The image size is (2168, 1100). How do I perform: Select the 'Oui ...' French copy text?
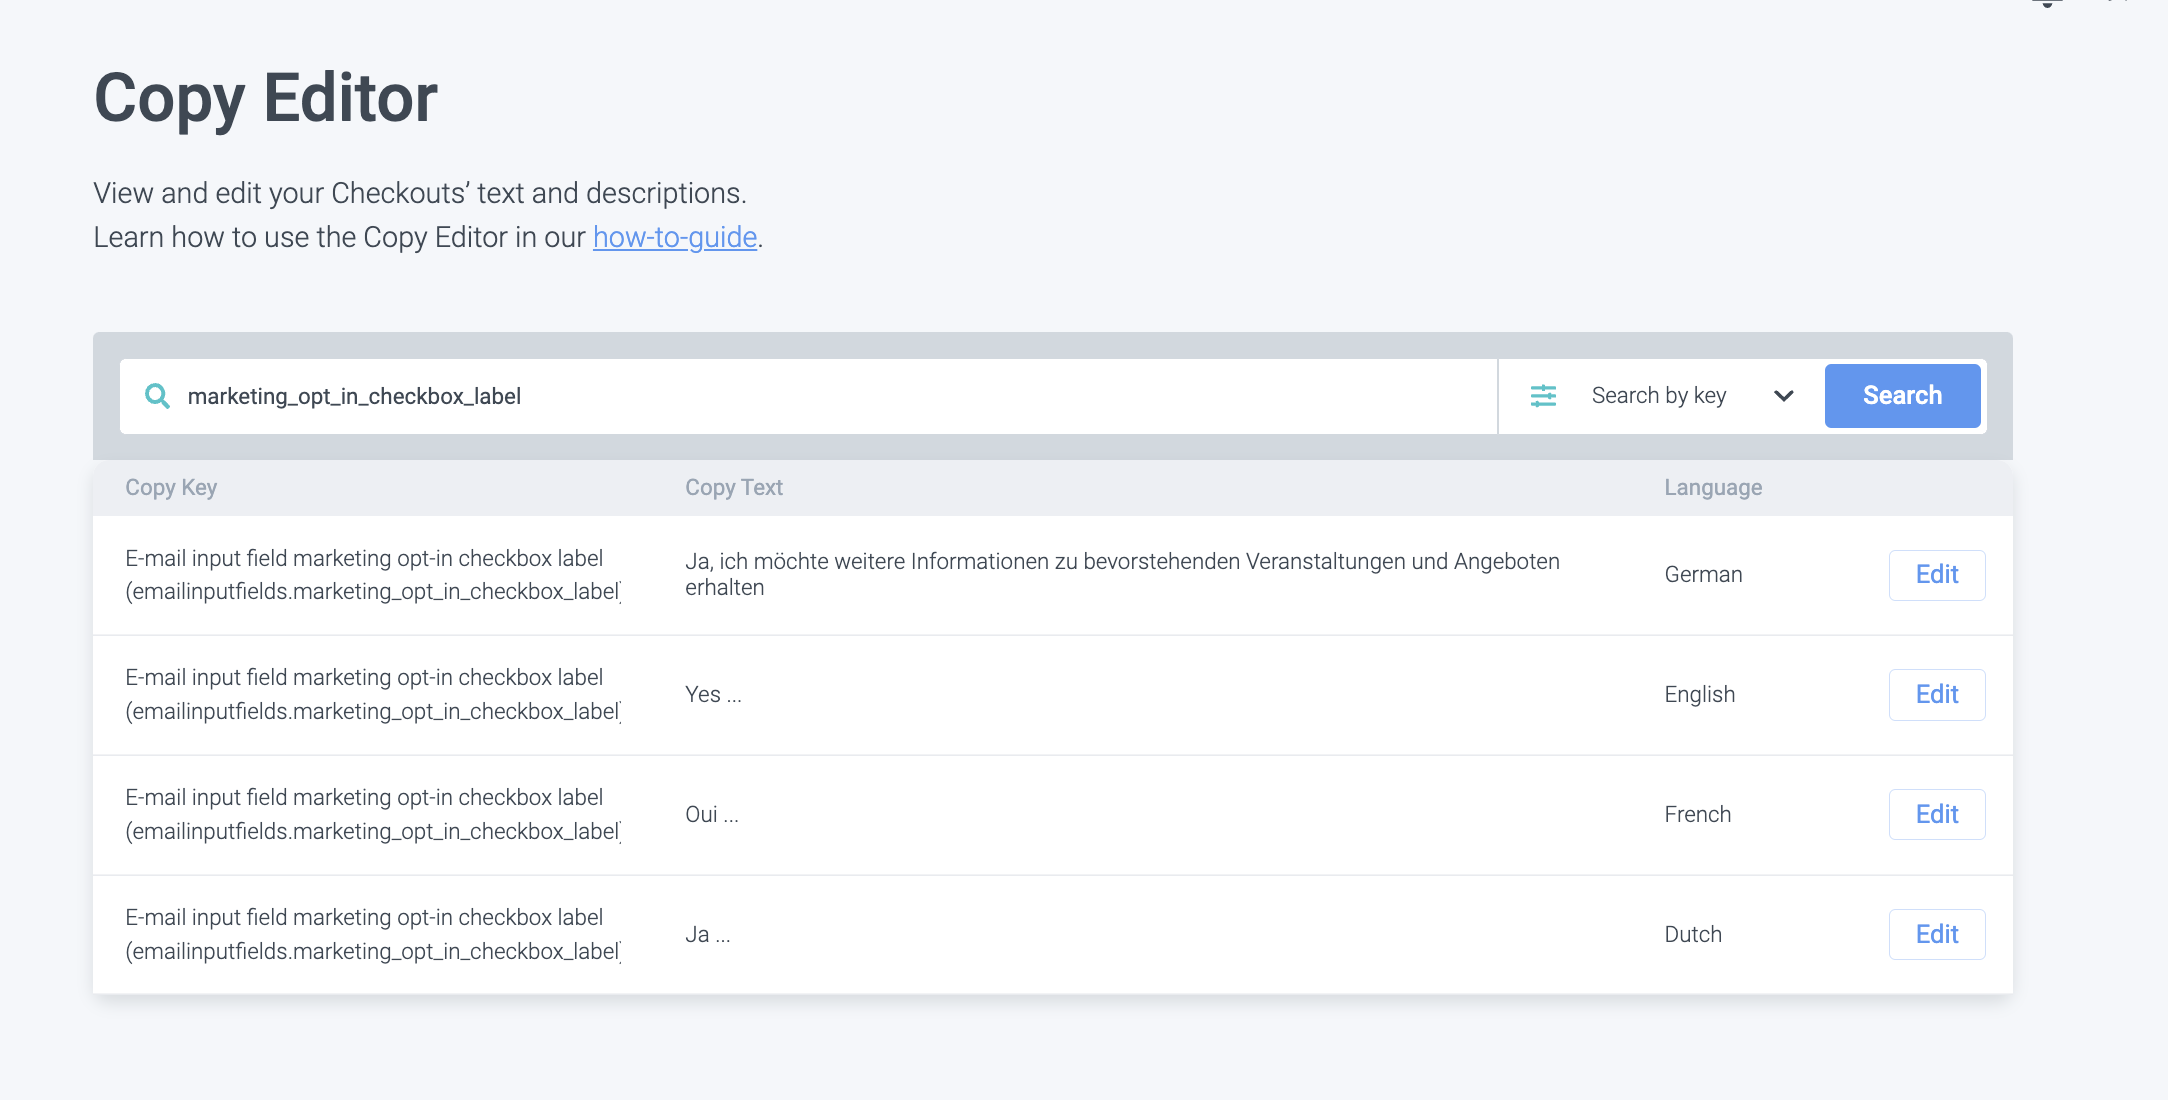coord(711,815)
